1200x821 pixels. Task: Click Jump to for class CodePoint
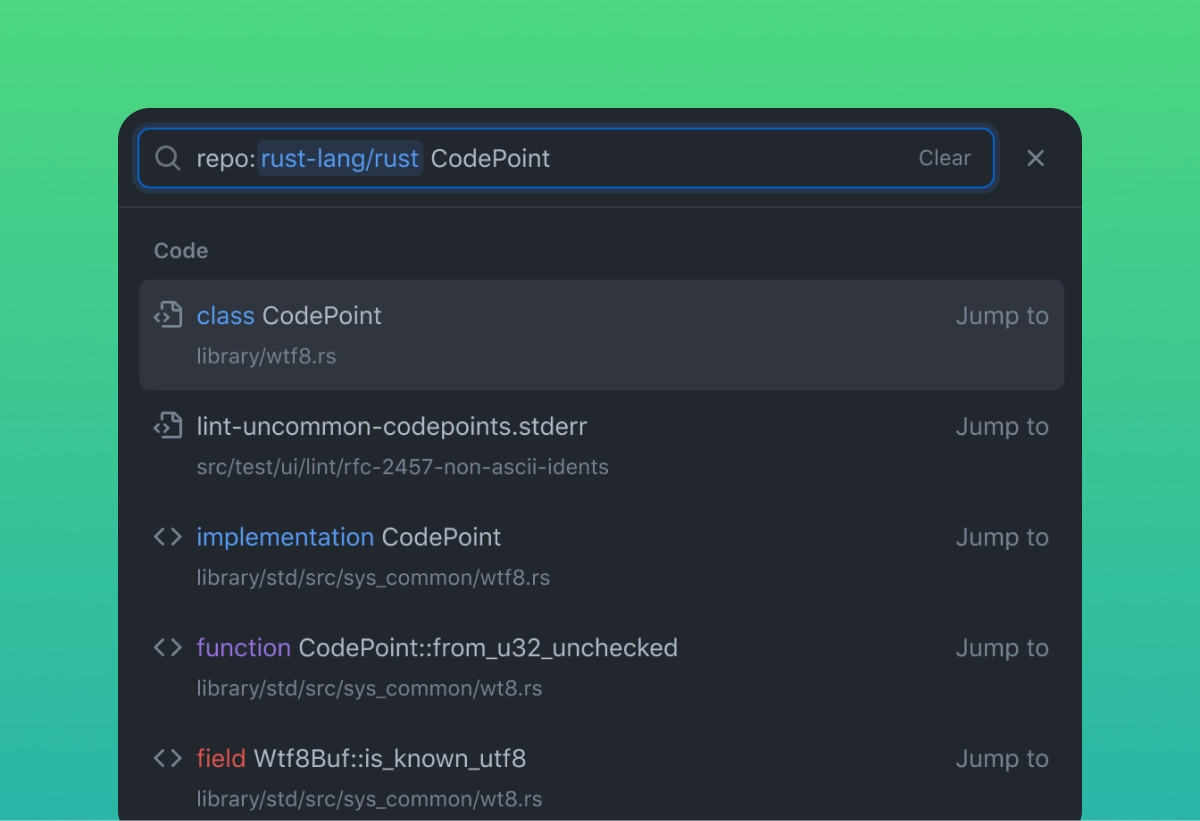[1002, 316]
